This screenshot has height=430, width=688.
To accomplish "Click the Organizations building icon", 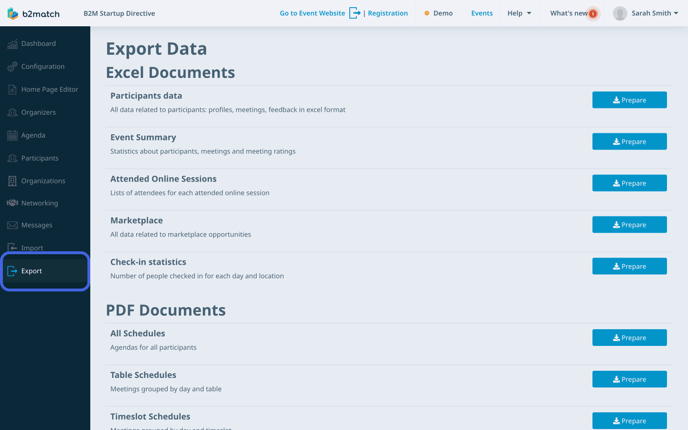I will coord(12,181).
